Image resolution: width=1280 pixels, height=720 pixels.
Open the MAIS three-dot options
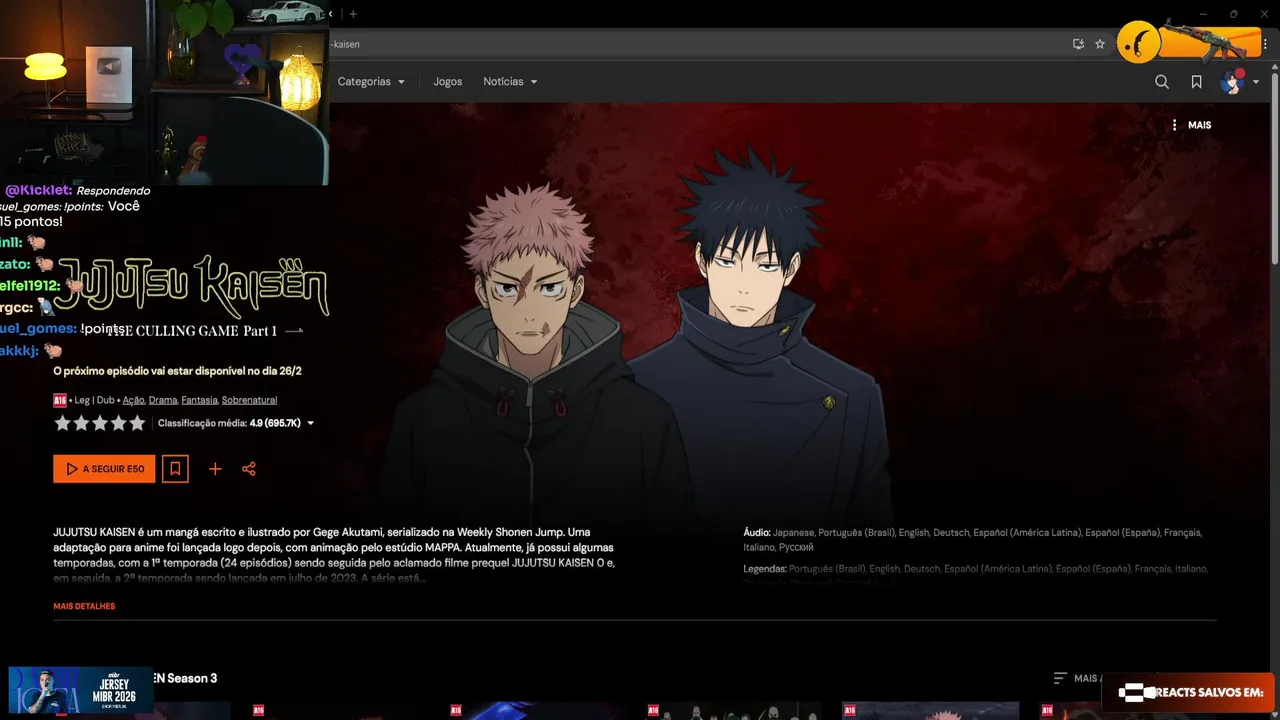pos(1191,125)
